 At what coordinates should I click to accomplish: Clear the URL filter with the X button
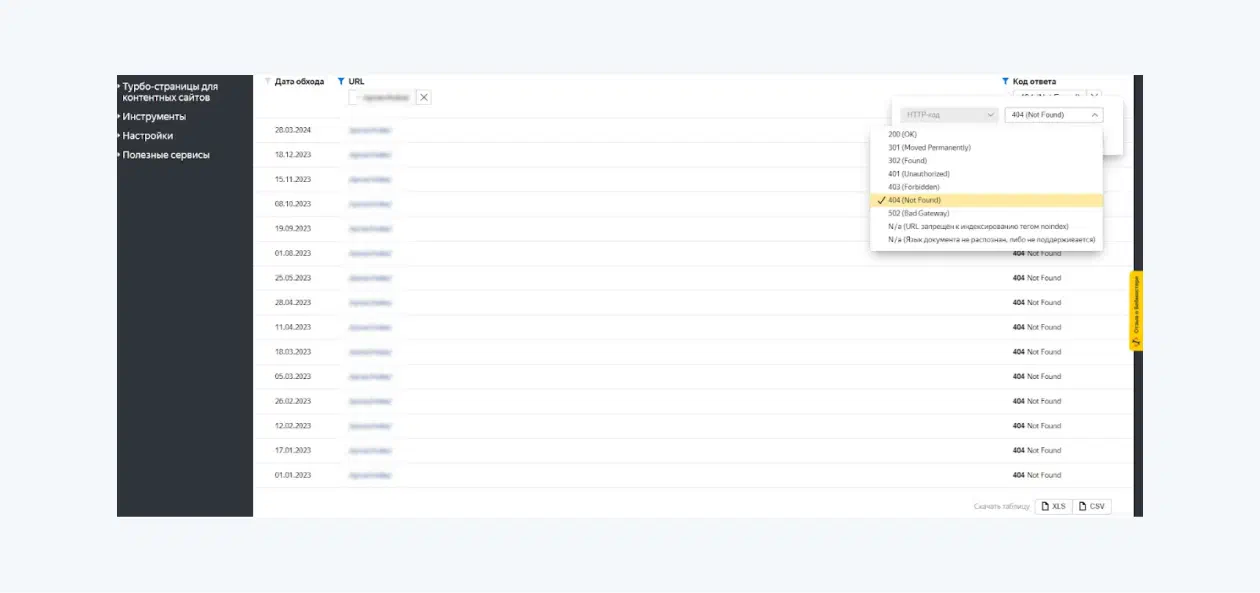(424, 97)
